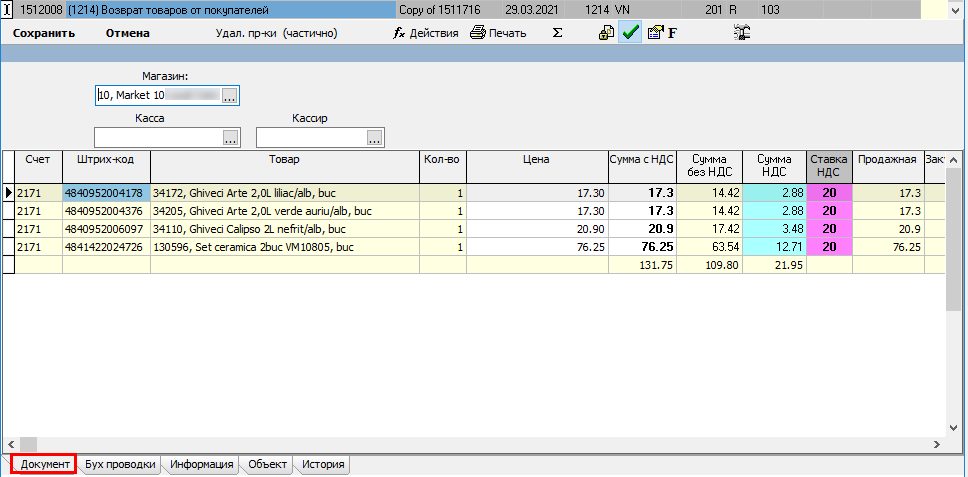Click total without VAT 109.80
The image size is (968, 477).
pos(709,265)
